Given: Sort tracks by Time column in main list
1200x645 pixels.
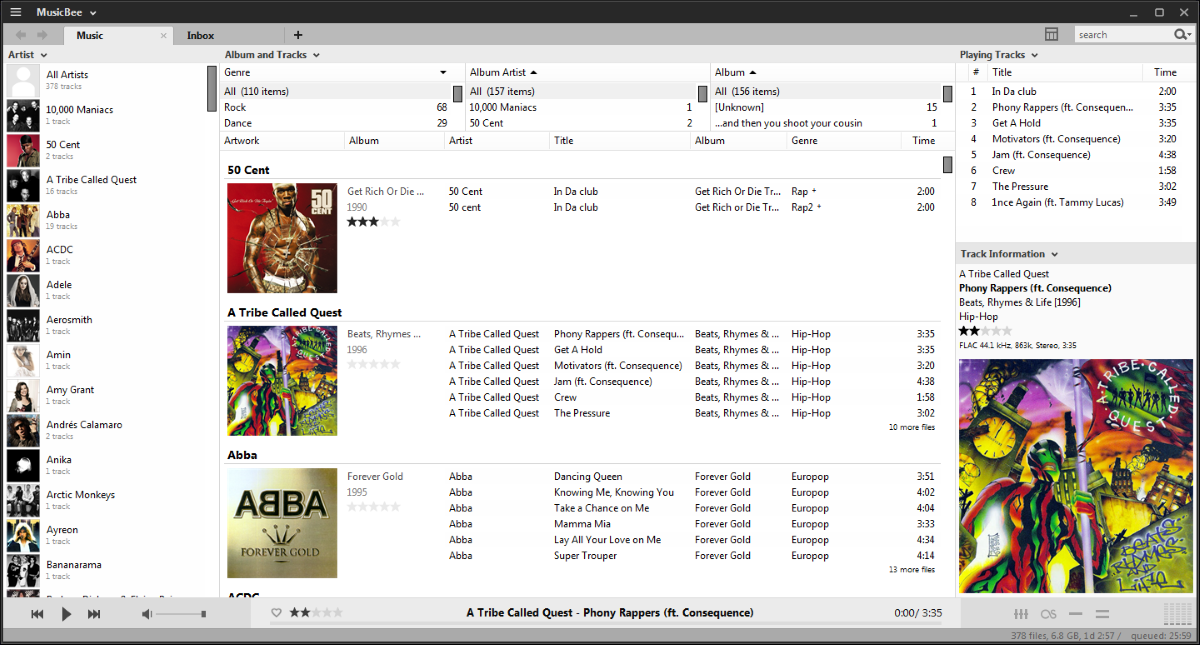Looking at the screenshot, I should (923, 141).
